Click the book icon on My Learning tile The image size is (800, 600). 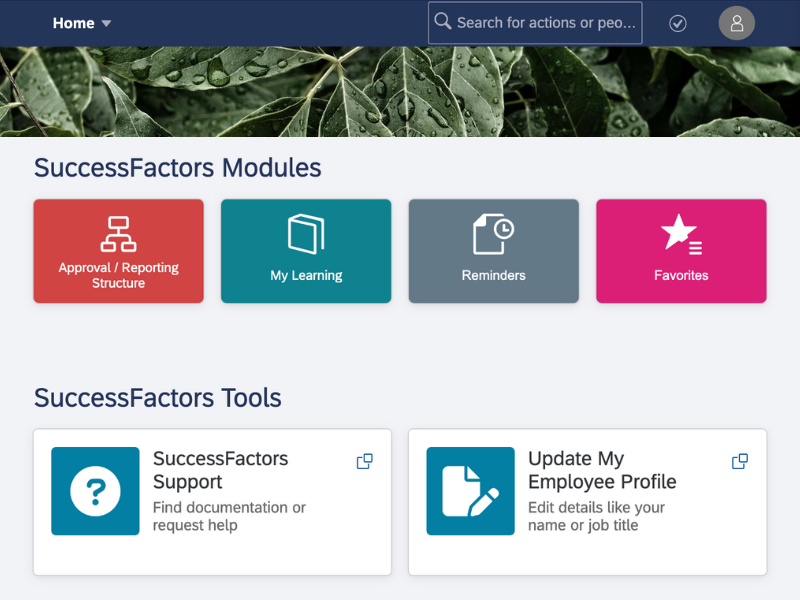tap(306, 234)
